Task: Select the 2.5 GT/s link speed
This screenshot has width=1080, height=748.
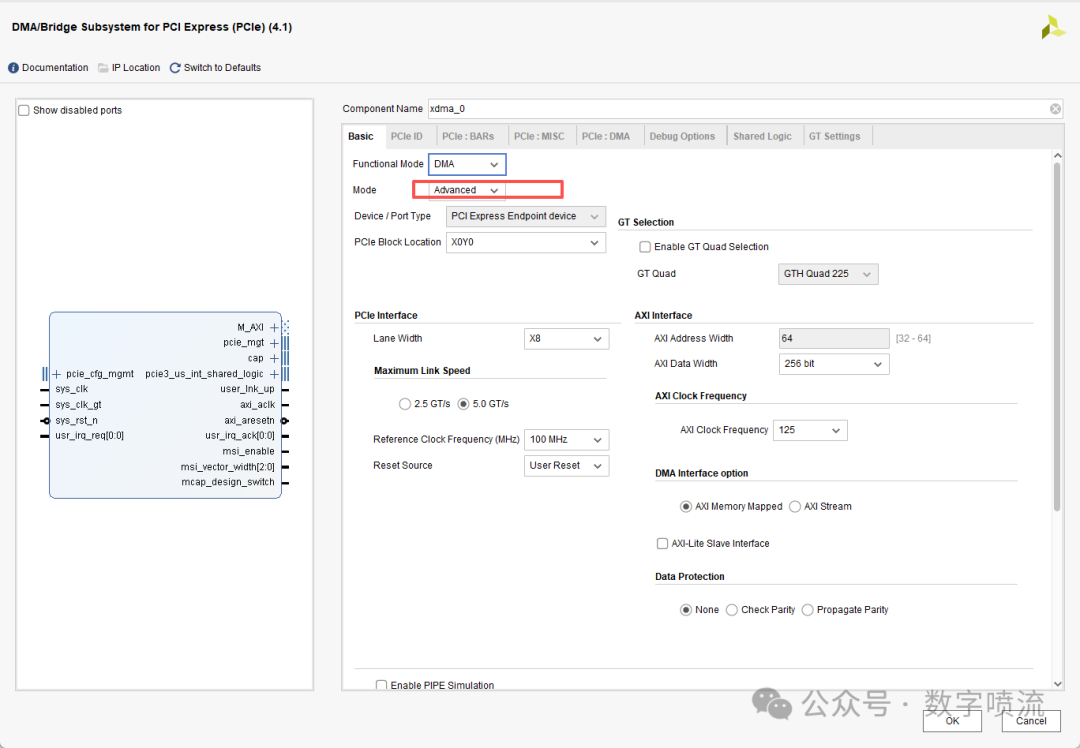Action: click(405, 404)
